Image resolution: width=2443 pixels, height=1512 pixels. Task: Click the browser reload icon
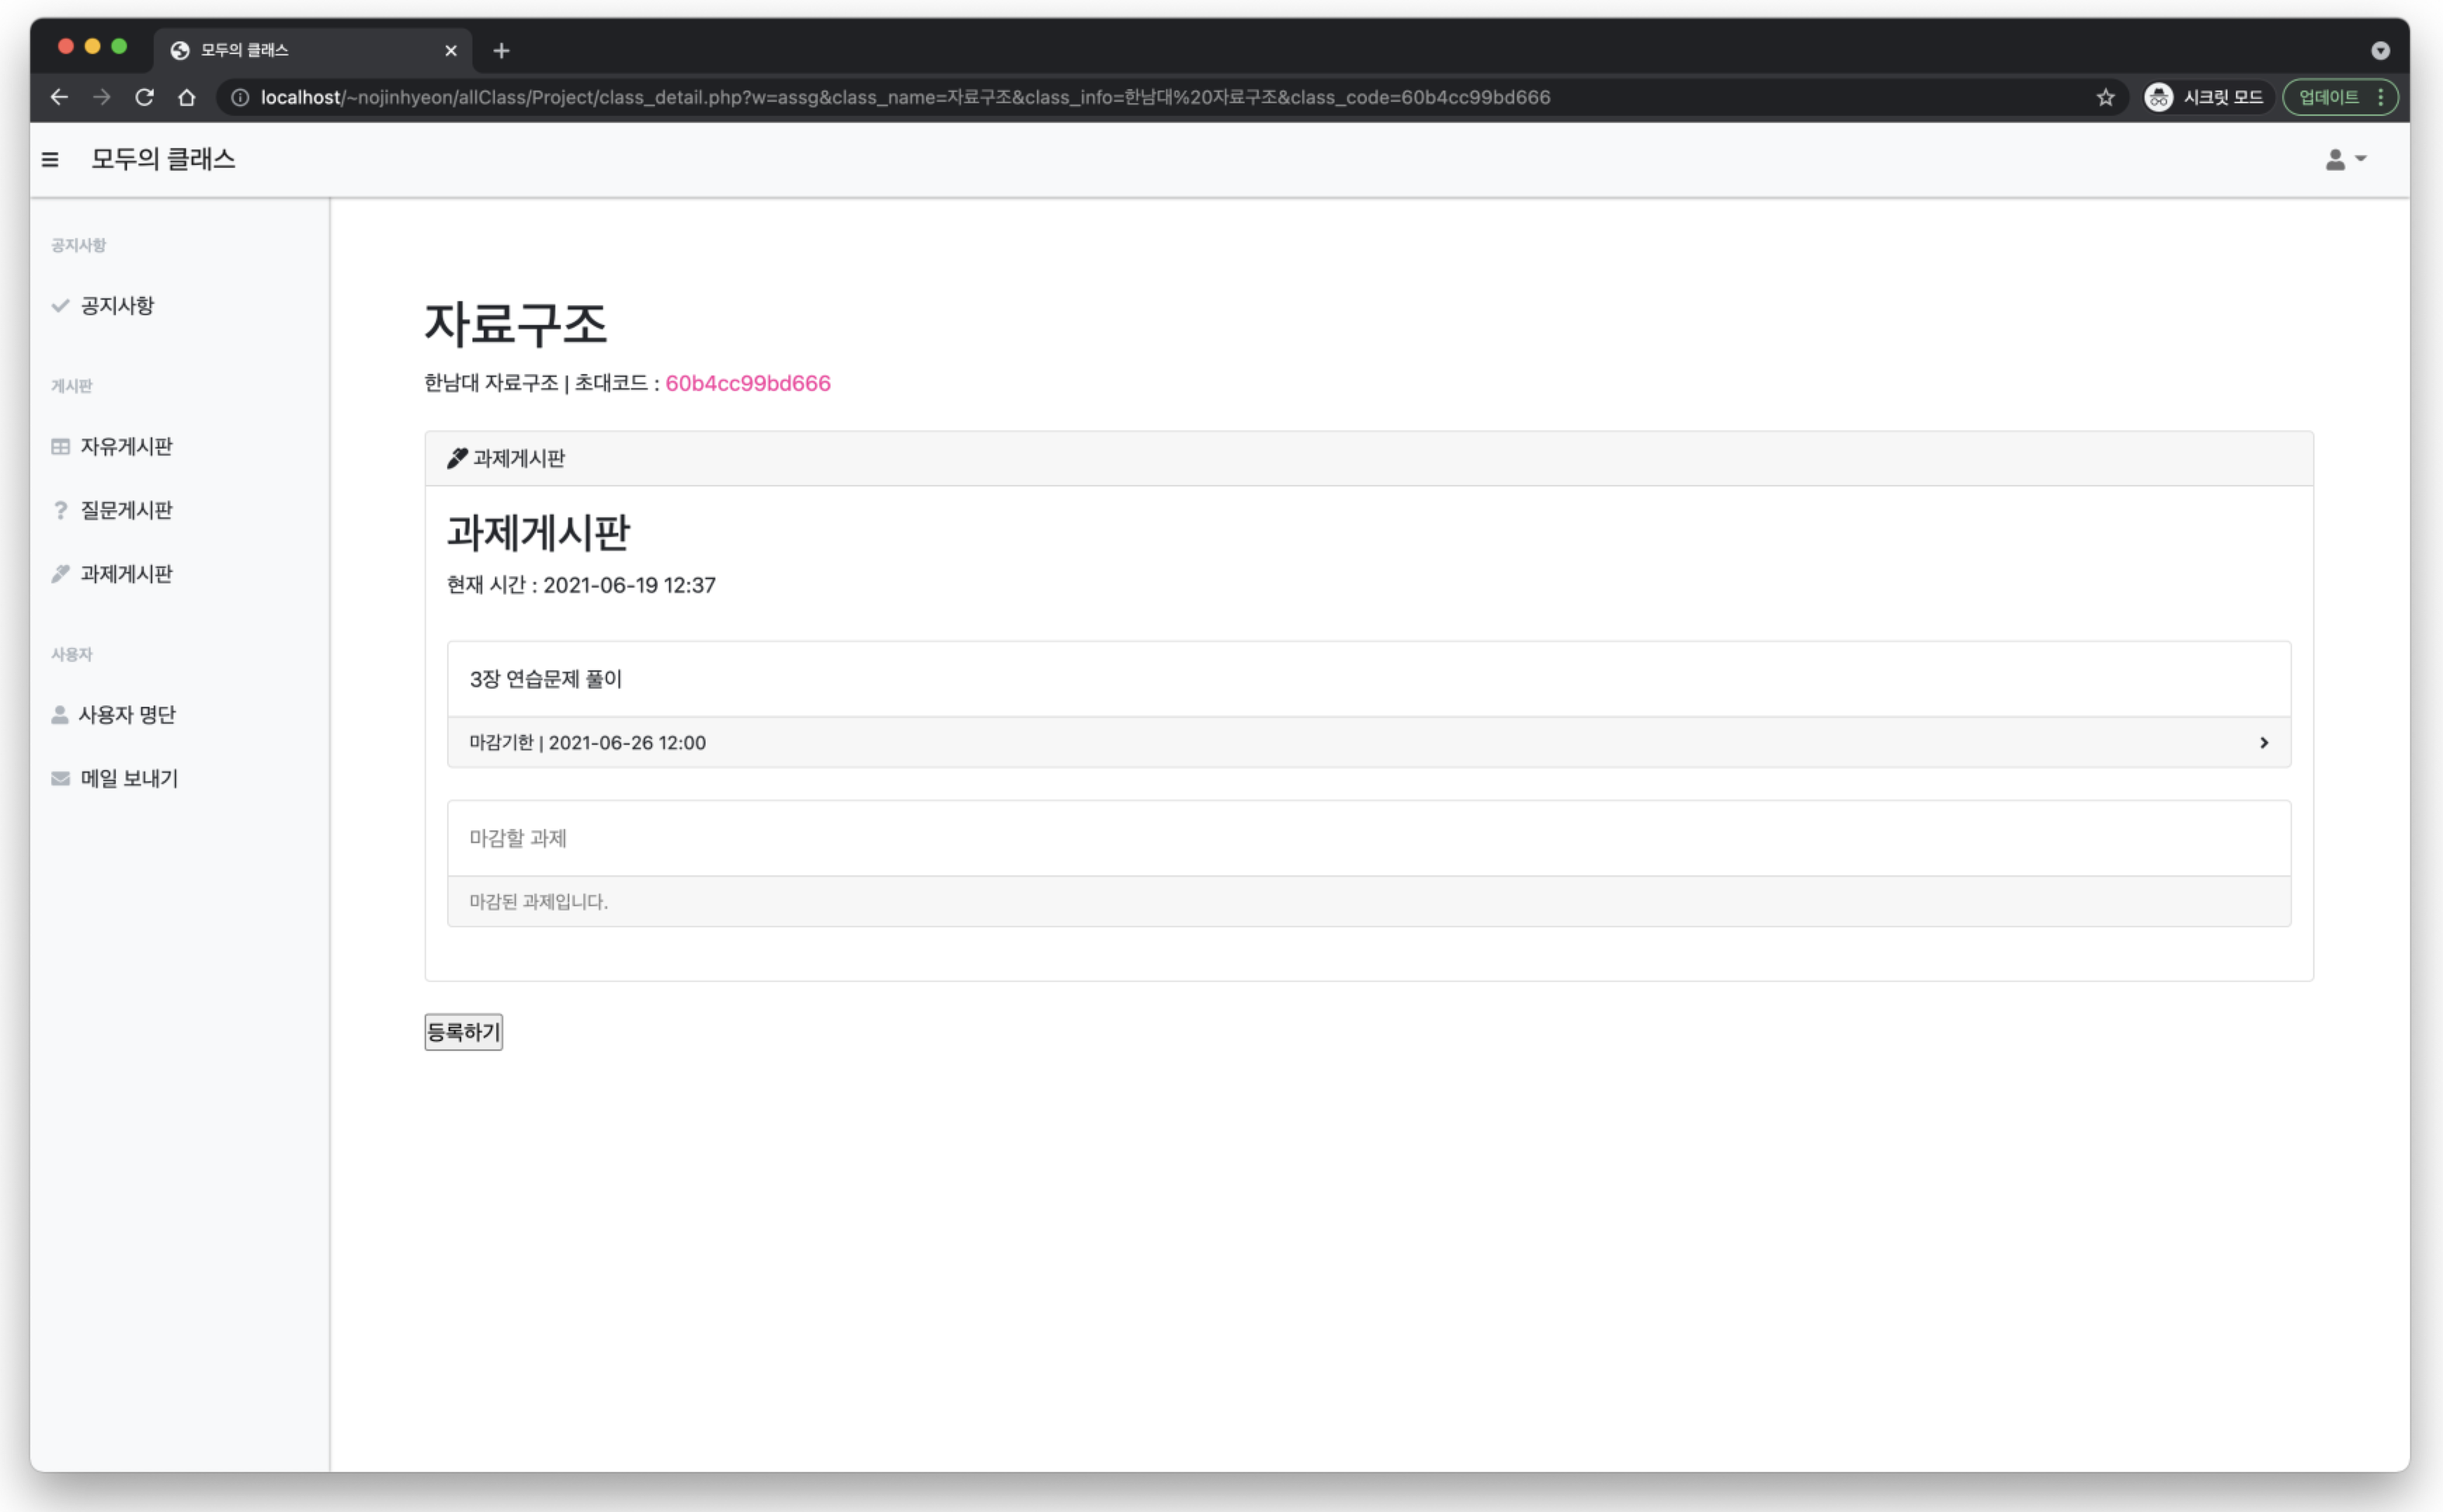tap(145, 97)
